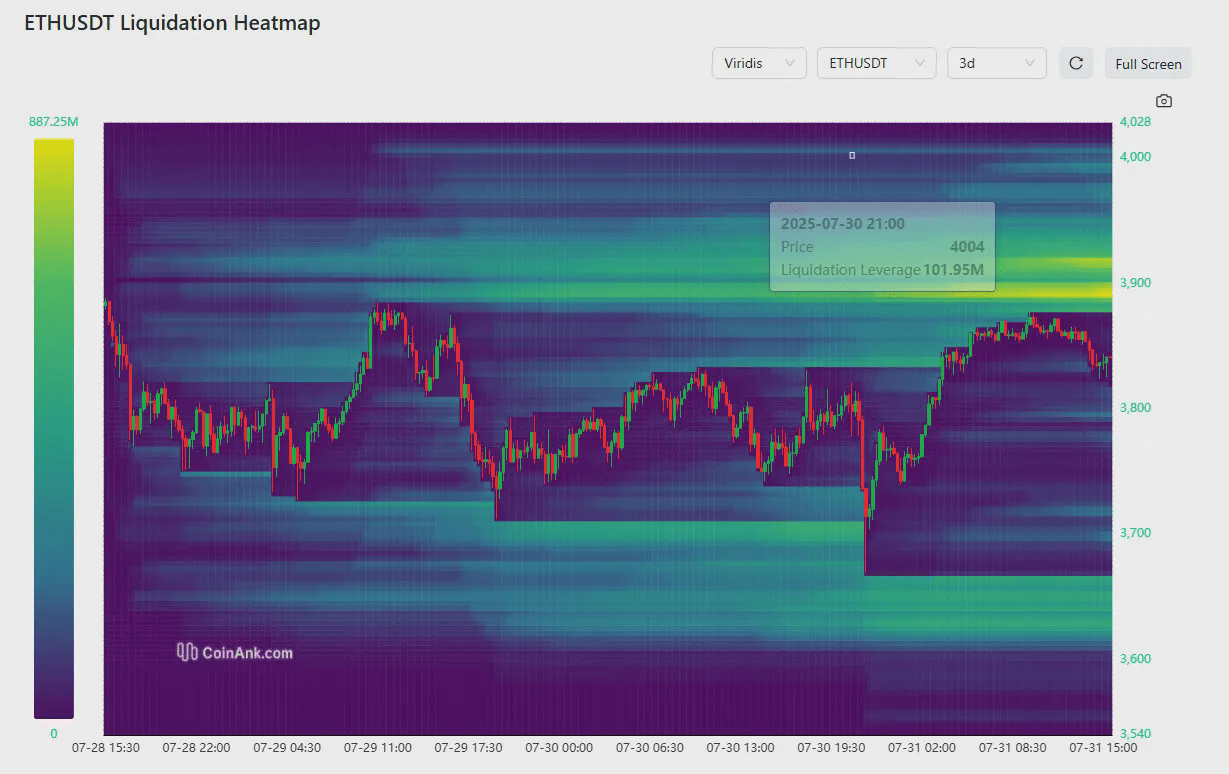Click the 07-31 02:00 time label
This screenshot has width=1229, height=774.
point(922,747)
